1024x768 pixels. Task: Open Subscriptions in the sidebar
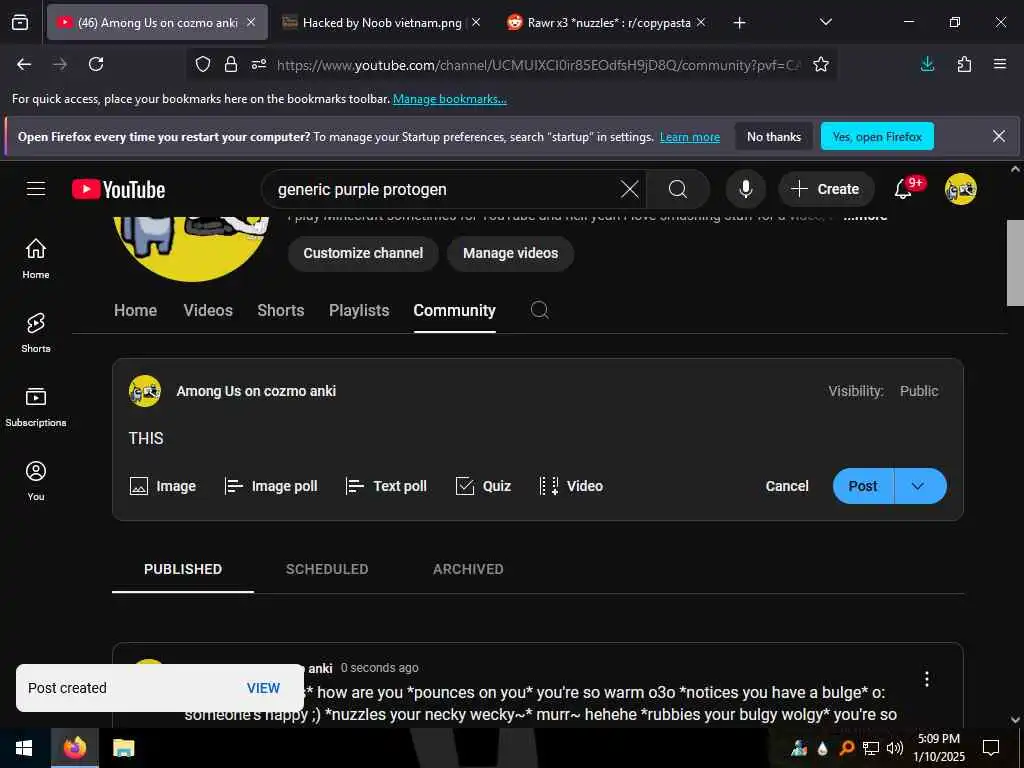pos(36,407)
